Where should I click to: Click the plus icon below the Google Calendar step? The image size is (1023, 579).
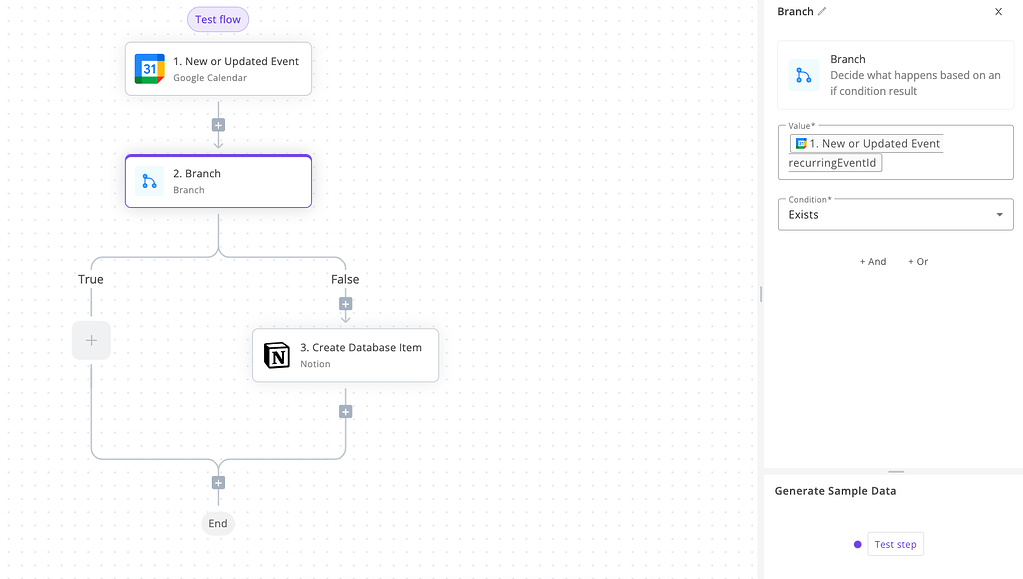tap(218, 125)
